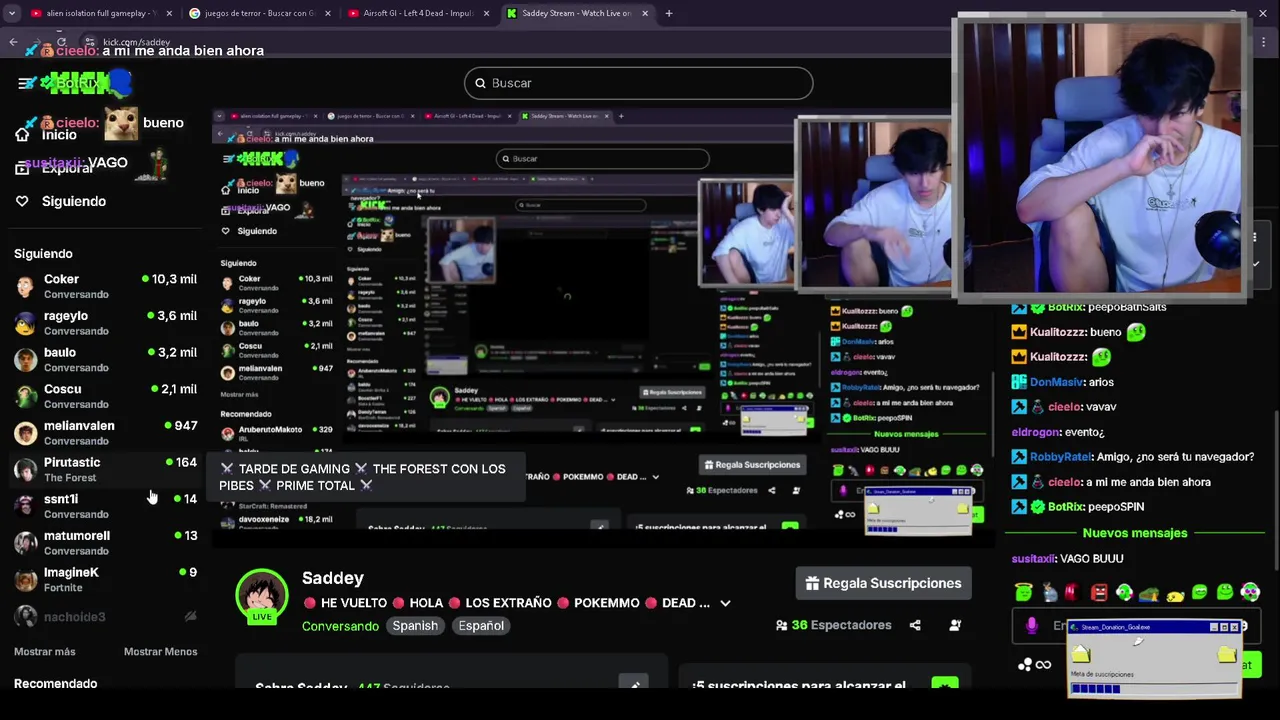Insert the green halo emote
This screenshot has height=720, width=1280.
1023,592
